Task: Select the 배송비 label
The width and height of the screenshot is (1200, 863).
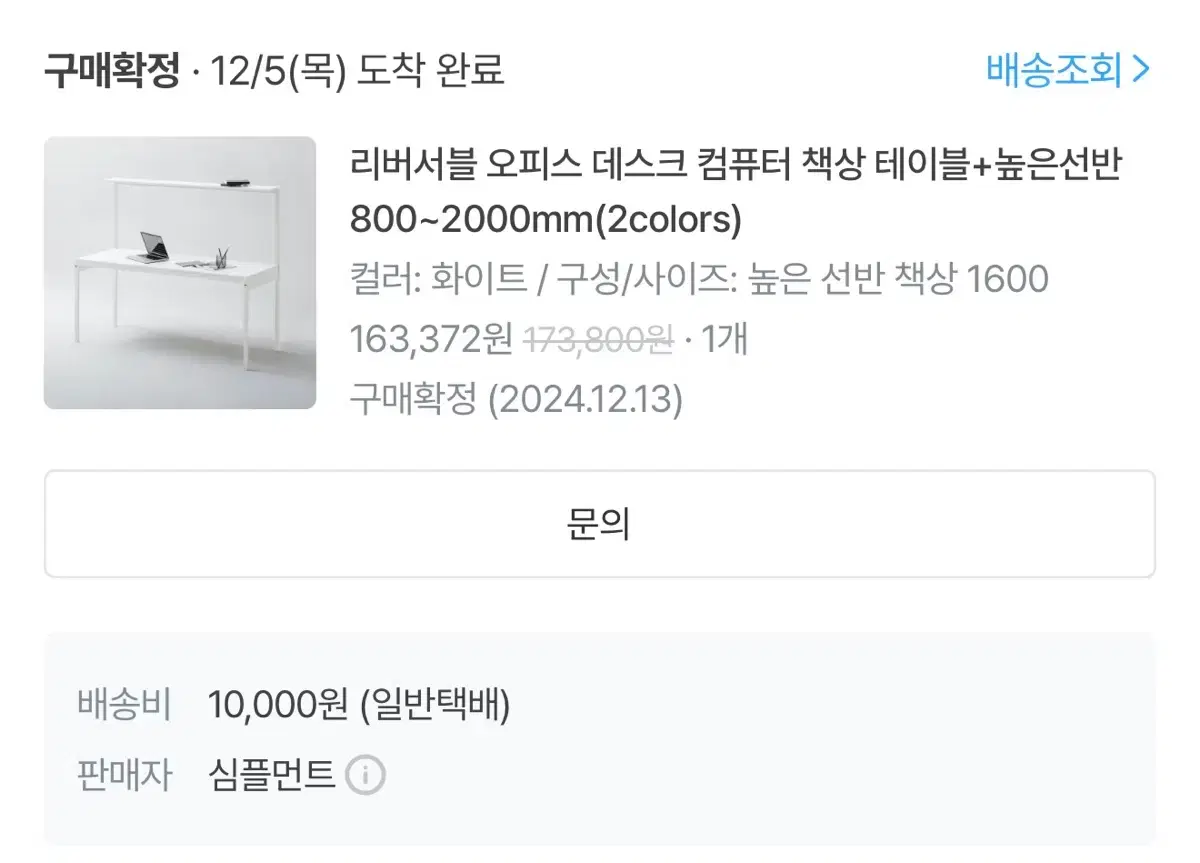Action: [x=124, y=706]
